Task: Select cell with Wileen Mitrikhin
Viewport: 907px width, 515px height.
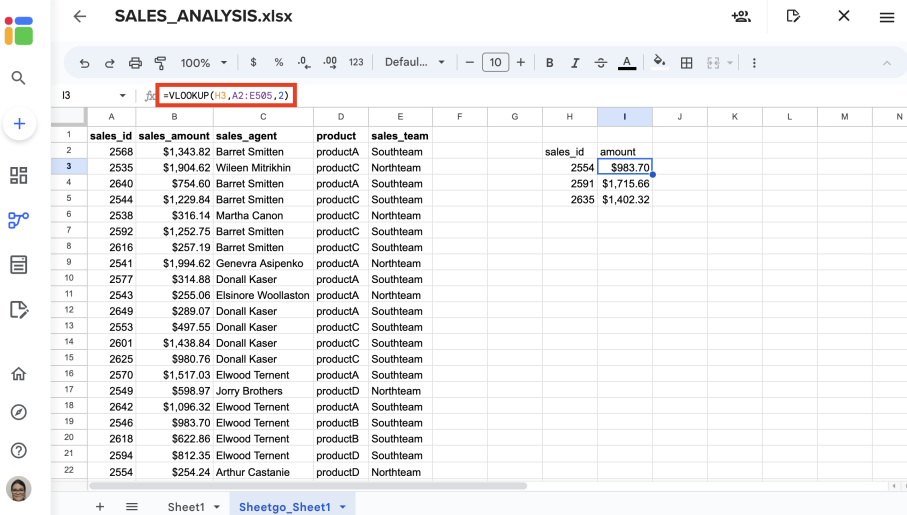Action: 263,167
